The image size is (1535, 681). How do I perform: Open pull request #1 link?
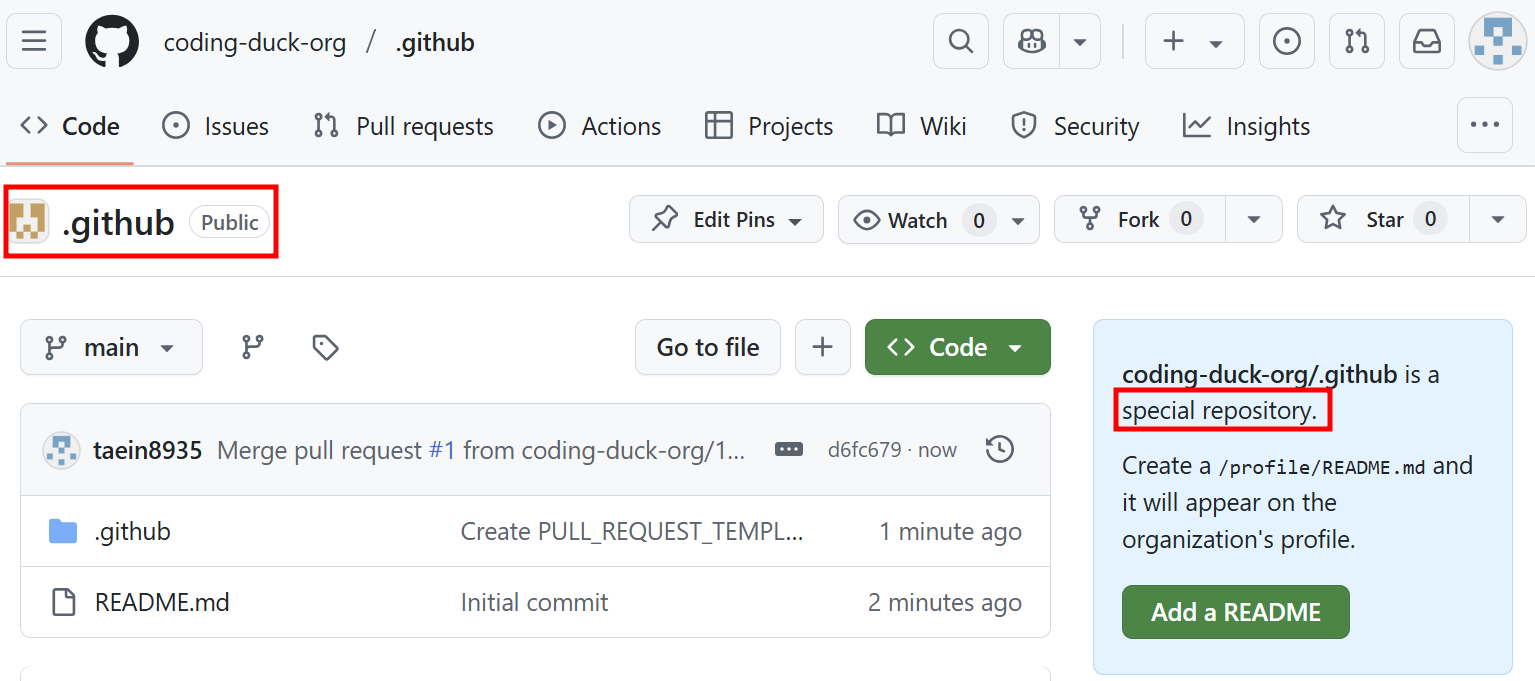coord(442,450)
